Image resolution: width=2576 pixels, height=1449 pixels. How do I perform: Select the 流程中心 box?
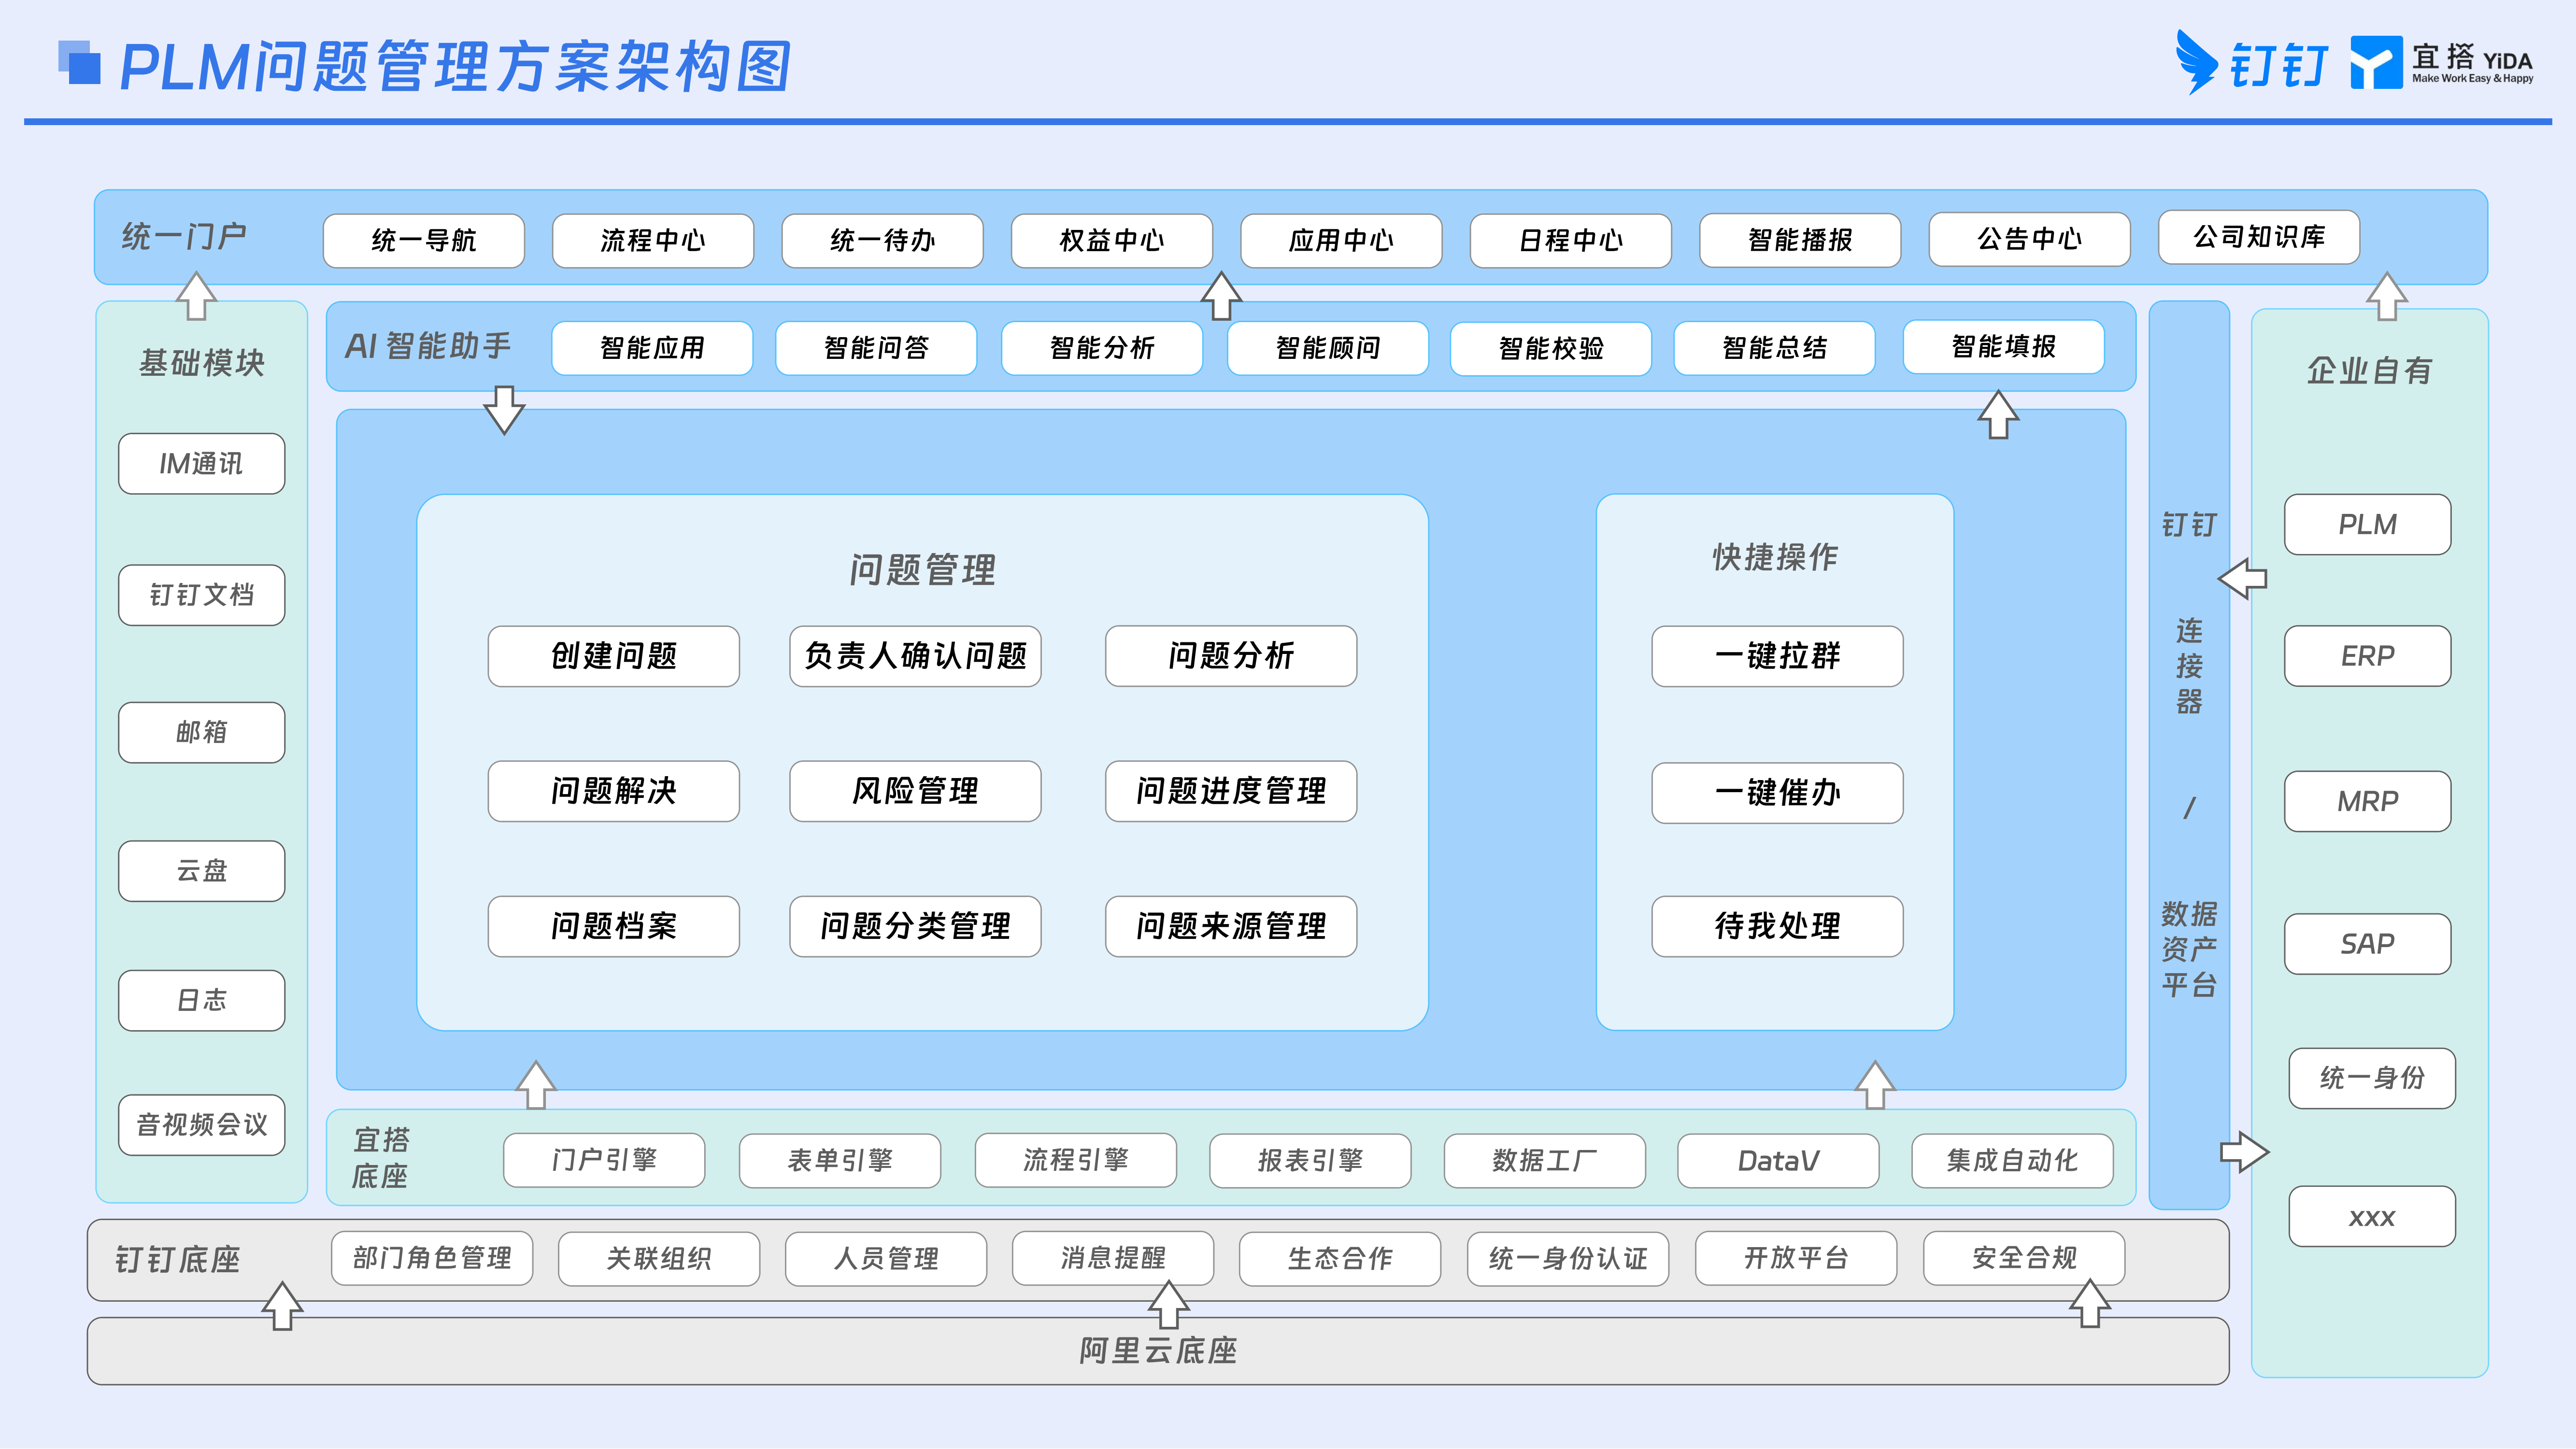click(653, 240)
